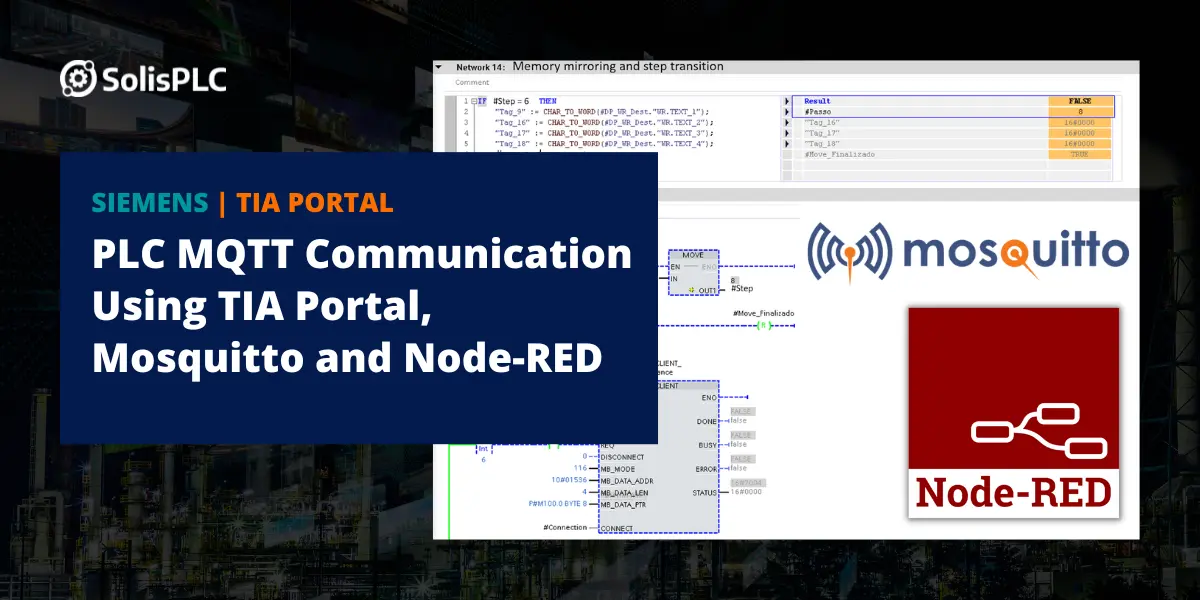Select the TRUE value of #Move_Finalizado
This screenshot has width=1200, height=600.
[x=1079, y=154]
